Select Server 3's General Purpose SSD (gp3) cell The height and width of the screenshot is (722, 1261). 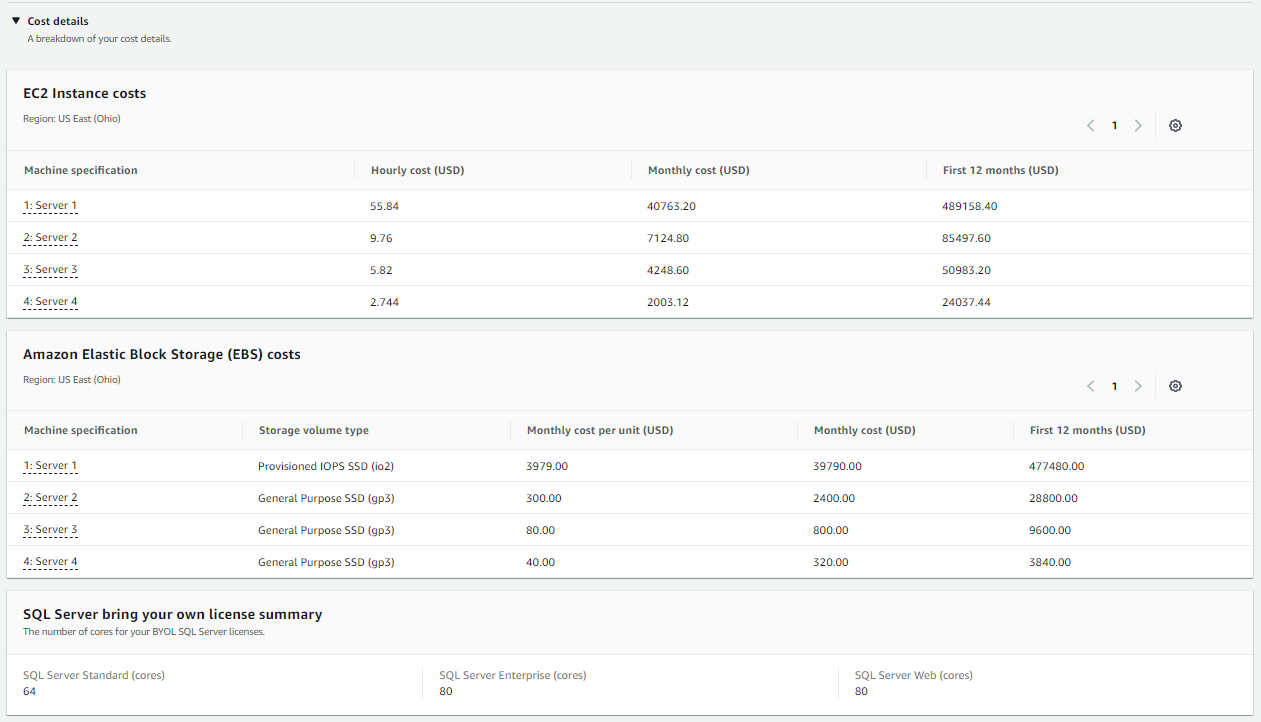[x=326, y=530]
